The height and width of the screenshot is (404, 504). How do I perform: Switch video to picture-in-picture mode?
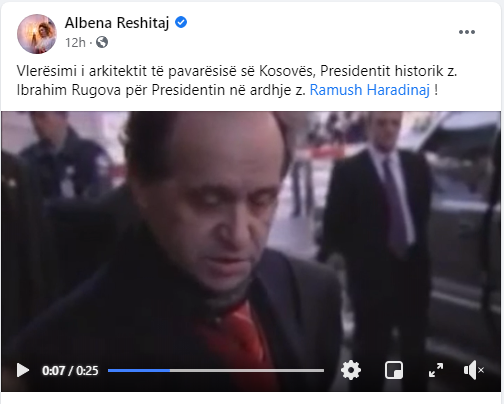[394, 370]
